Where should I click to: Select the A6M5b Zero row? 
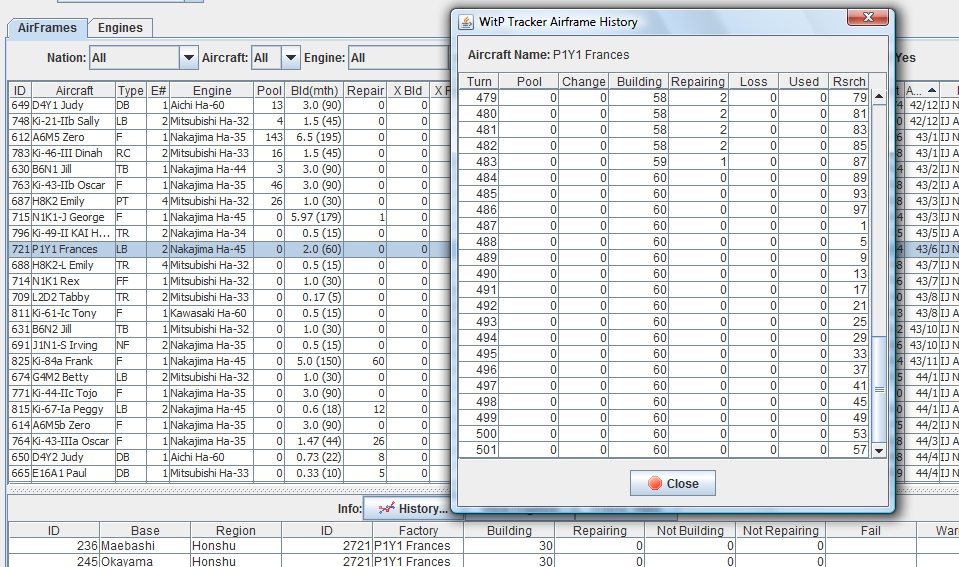pyautogui.click(x=229, y=424)
